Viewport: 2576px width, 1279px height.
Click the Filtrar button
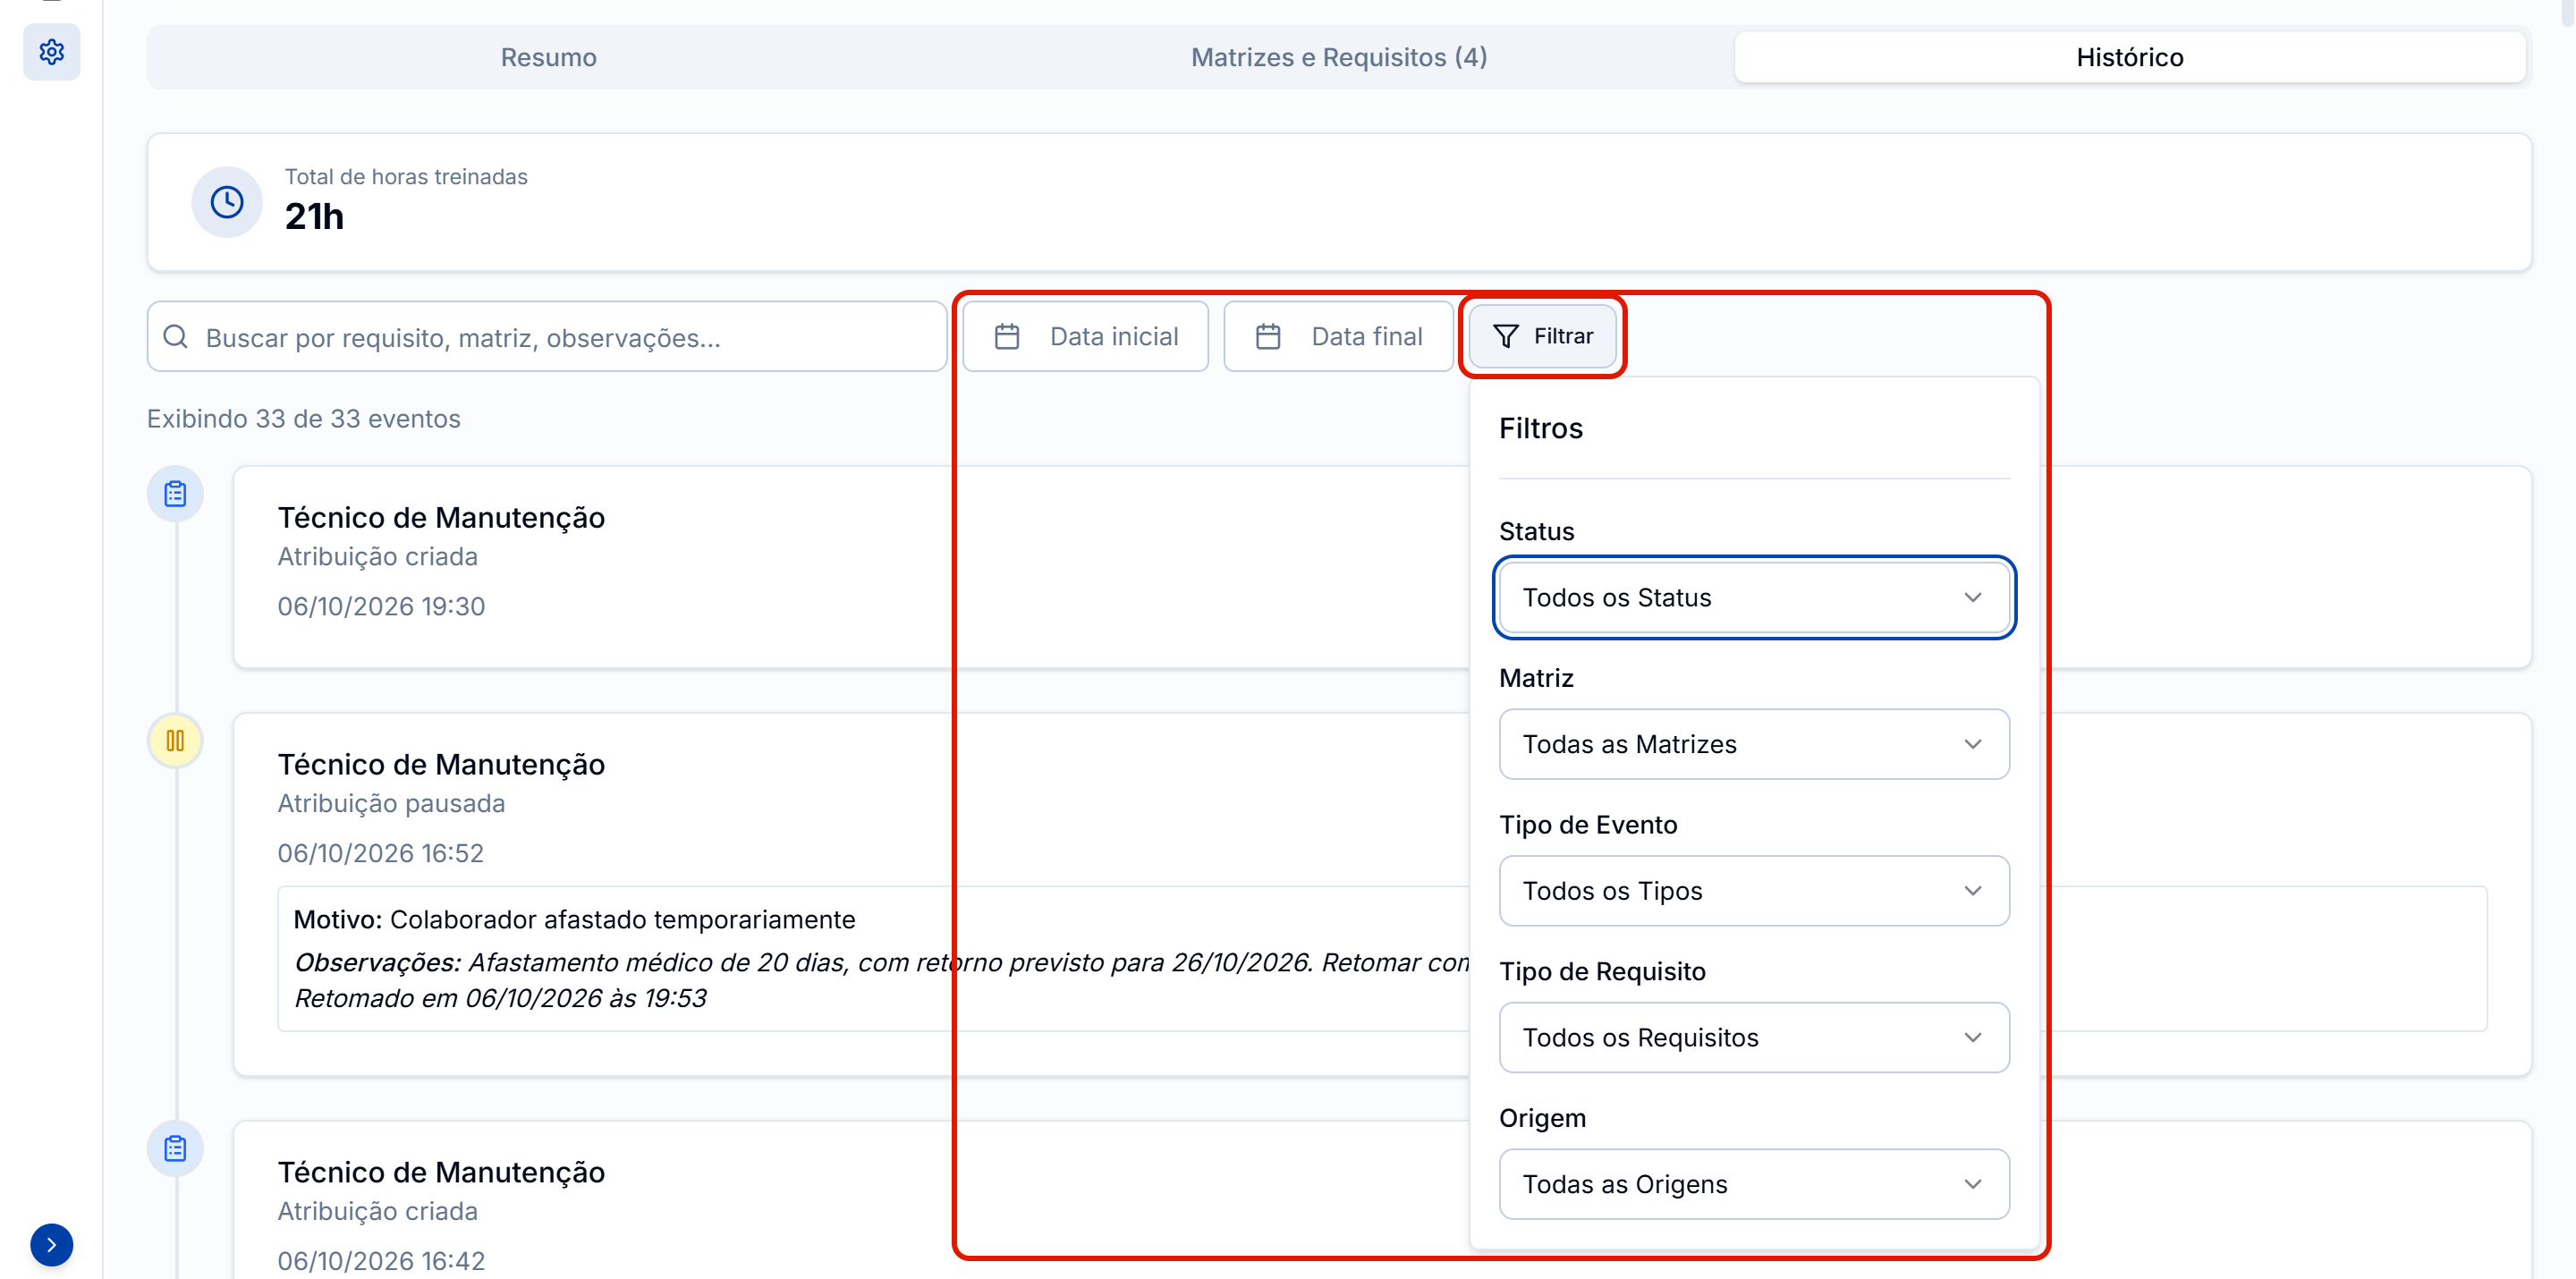click(x=1543, y=336)
